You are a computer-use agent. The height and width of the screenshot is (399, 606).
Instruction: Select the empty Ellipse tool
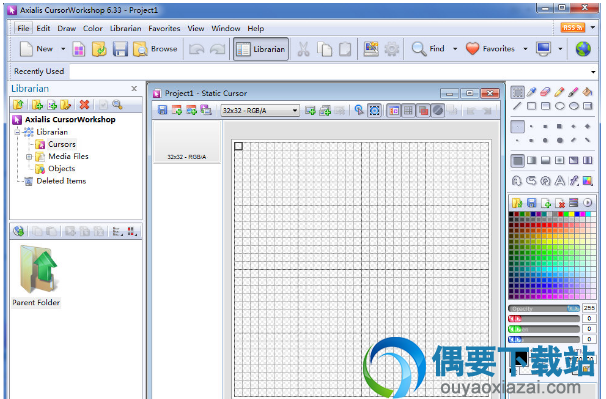[x=559, y=106]
